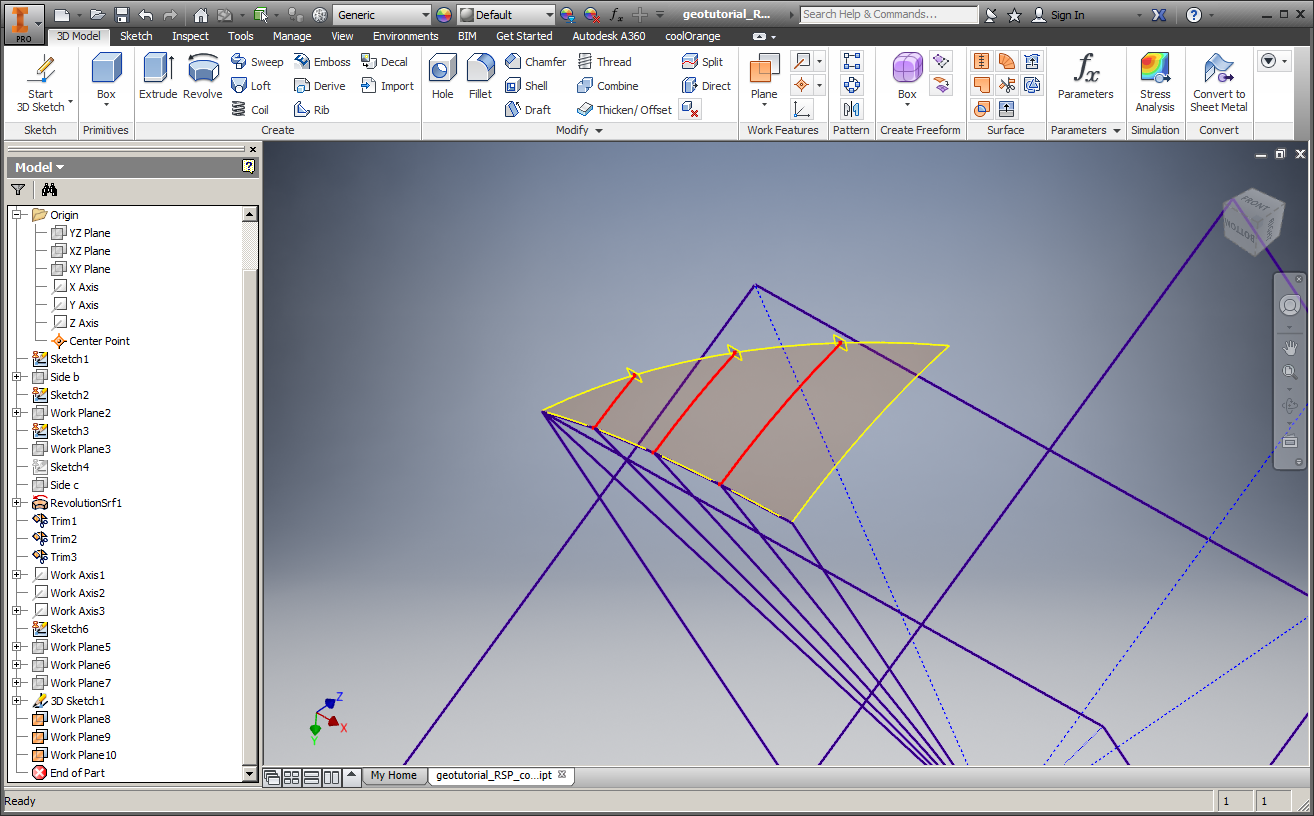This screenshot has height=816, width=1314.
Task: Expand the 3D Sketch1 node
Action: pyautogui.click(x=17, y=701)
